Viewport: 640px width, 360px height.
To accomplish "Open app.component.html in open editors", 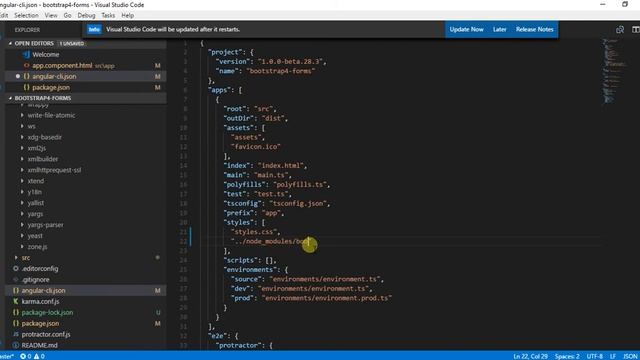I will (x=62, y=66).
